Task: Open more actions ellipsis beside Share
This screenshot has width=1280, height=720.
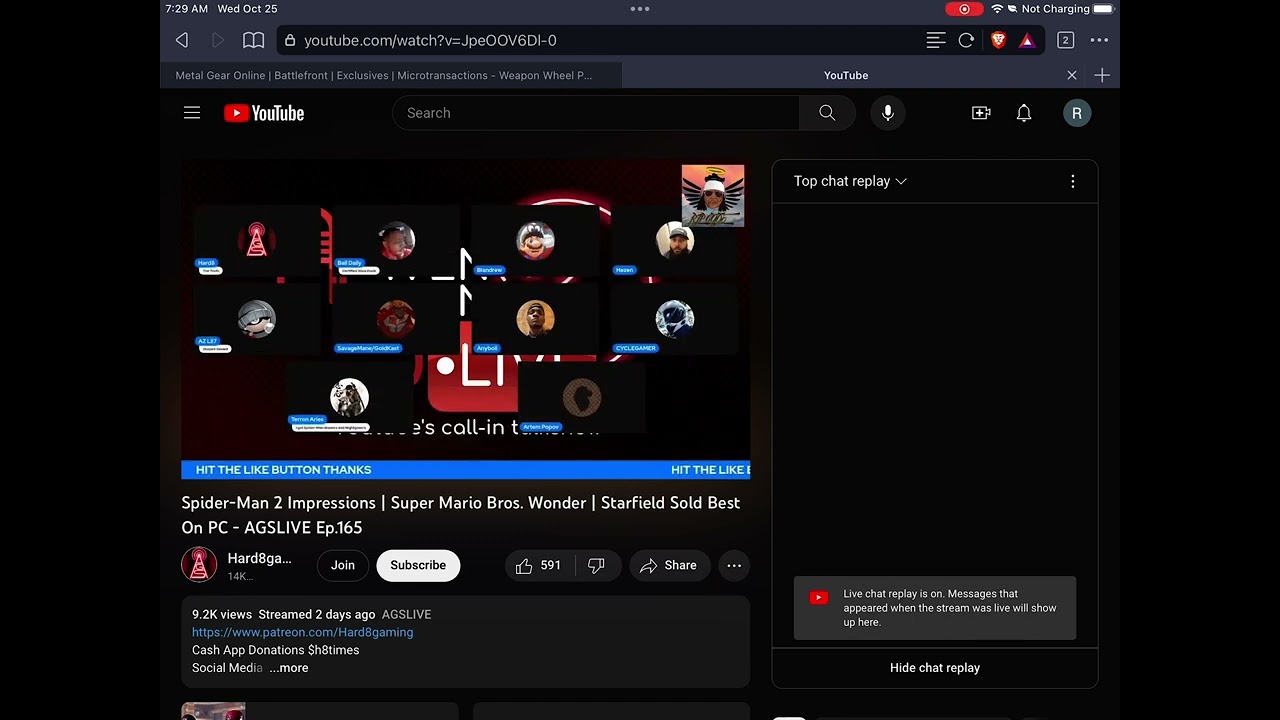Action: tap(734, 565)
